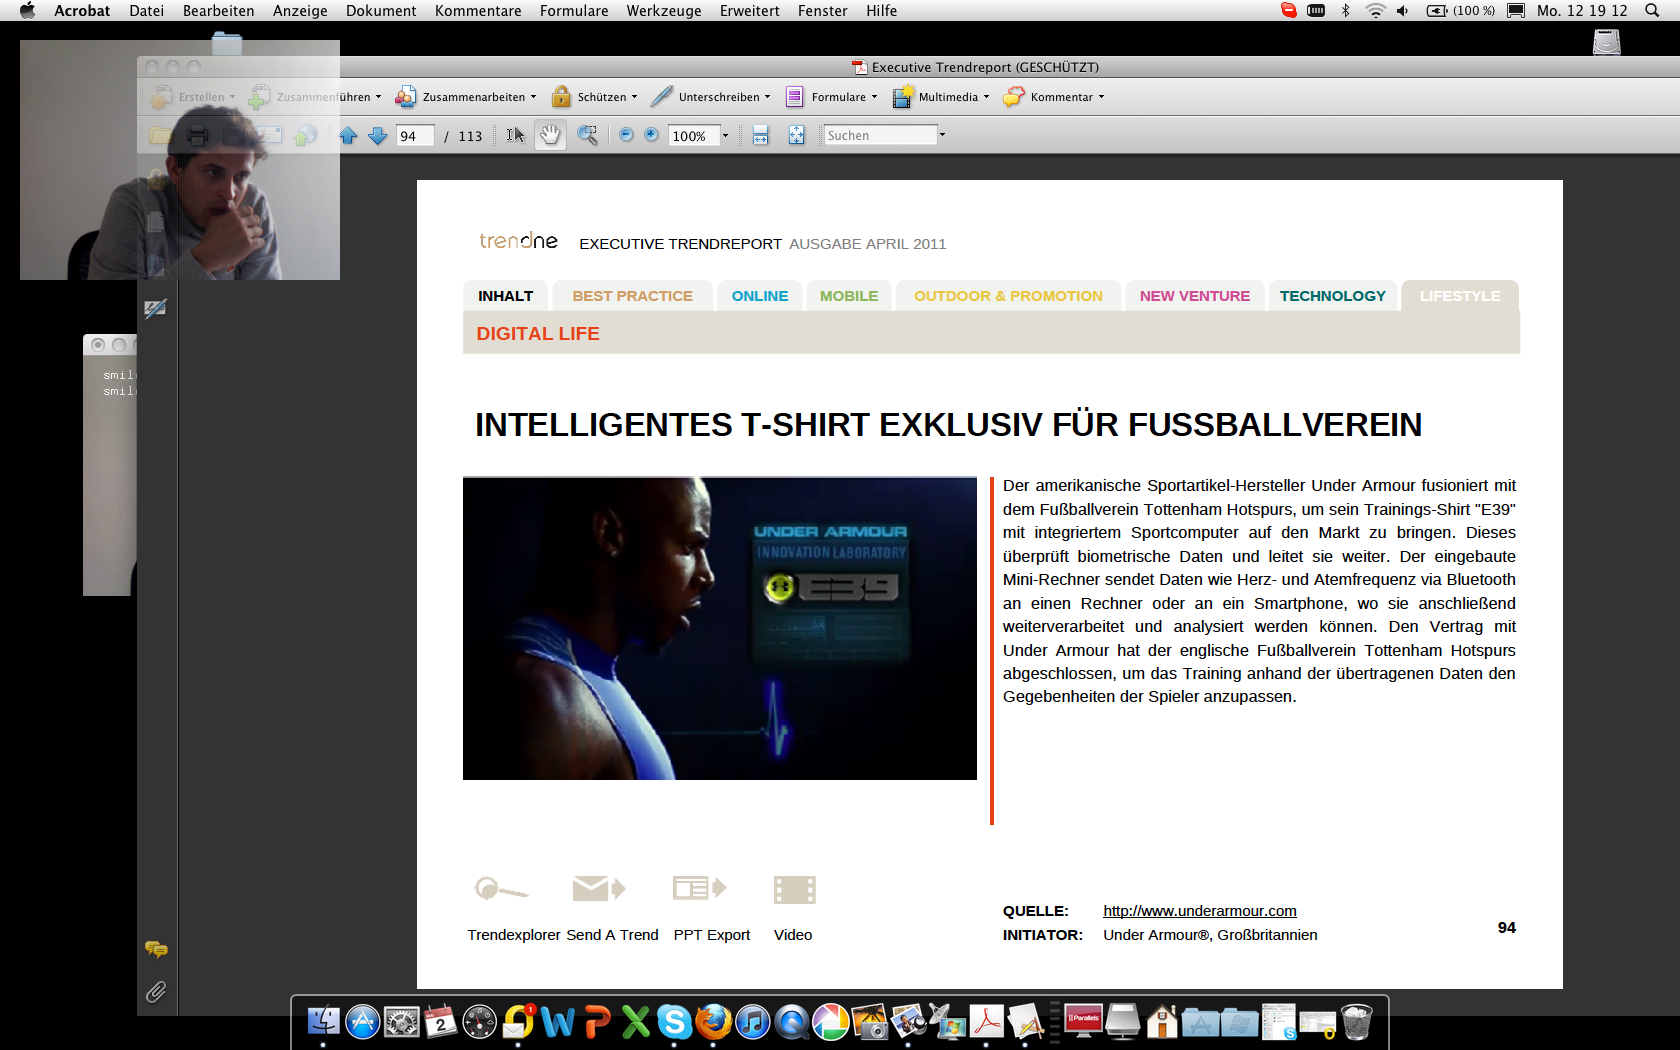Switch to the BEST PRACTICE tab
Screen dimensions: 1680x1050
click(632, 296)
